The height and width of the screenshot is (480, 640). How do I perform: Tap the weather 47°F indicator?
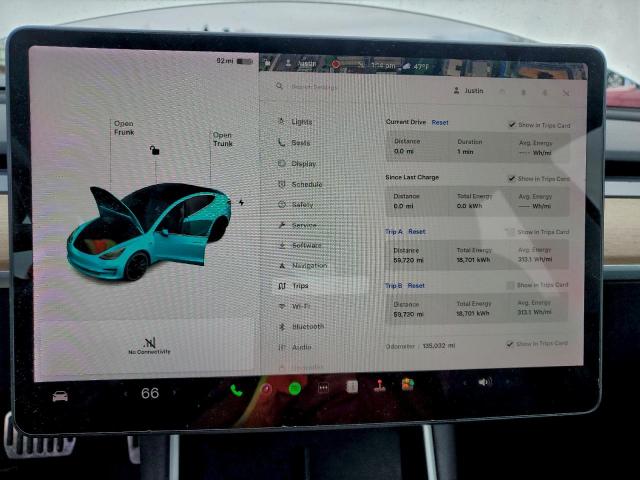coord(416,66)
